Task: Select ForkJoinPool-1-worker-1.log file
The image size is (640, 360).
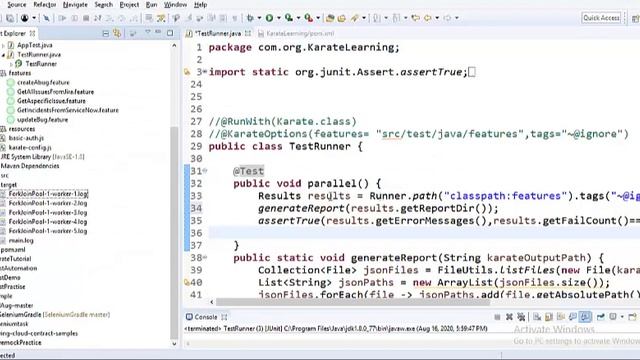Action: click(x=48, y=193)
